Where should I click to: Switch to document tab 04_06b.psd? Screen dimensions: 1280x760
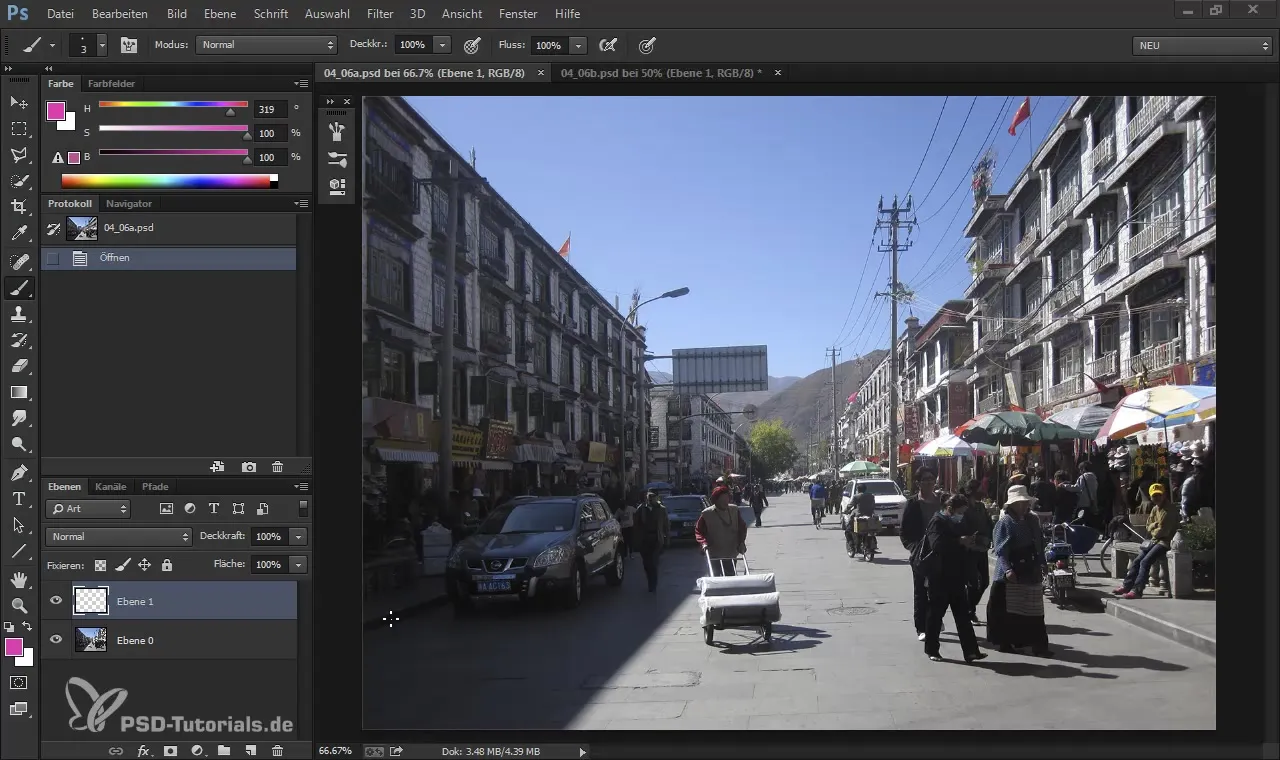pyautogui.click(x=661, y=73)
